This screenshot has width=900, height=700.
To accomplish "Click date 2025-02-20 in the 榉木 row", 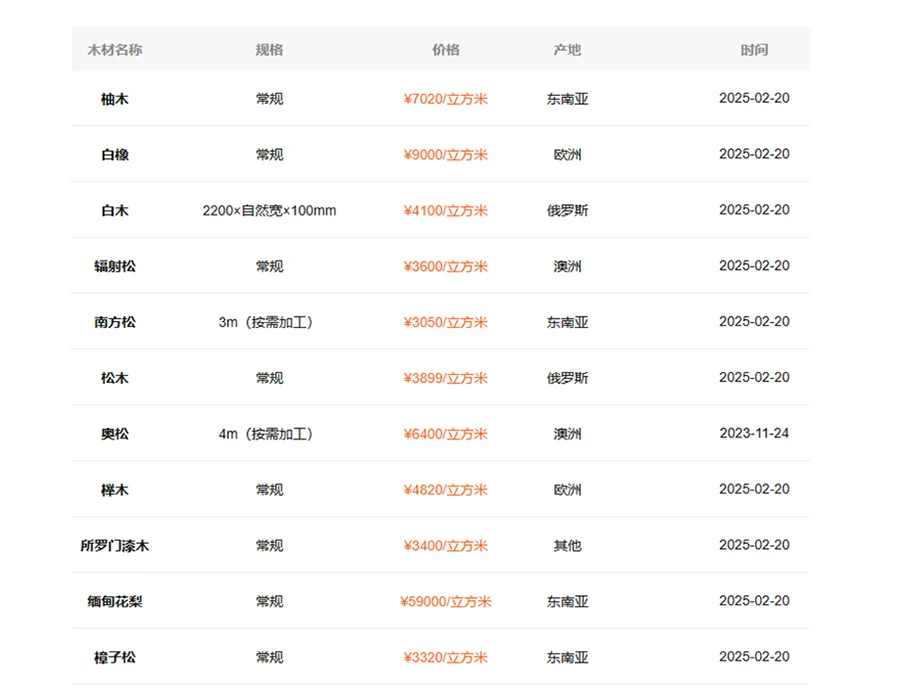I will [x=754, y=489].
